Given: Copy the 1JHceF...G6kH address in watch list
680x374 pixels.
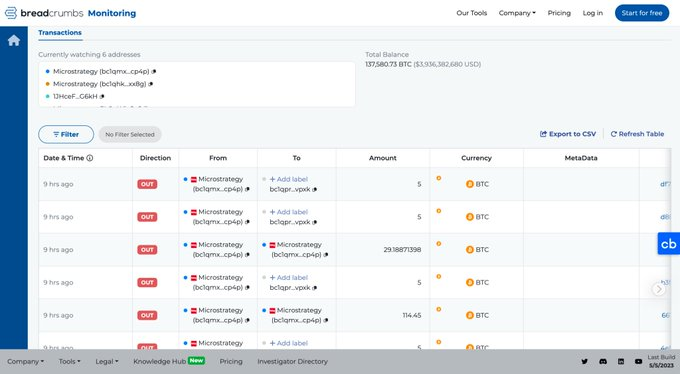Looking at the screenshot, I should point(102,97).
